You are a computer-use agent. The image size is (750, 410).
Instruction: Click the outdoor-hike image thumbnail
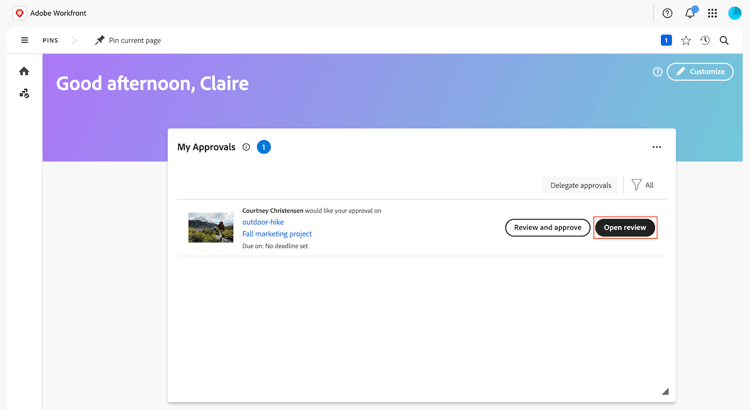coord(211,228)
